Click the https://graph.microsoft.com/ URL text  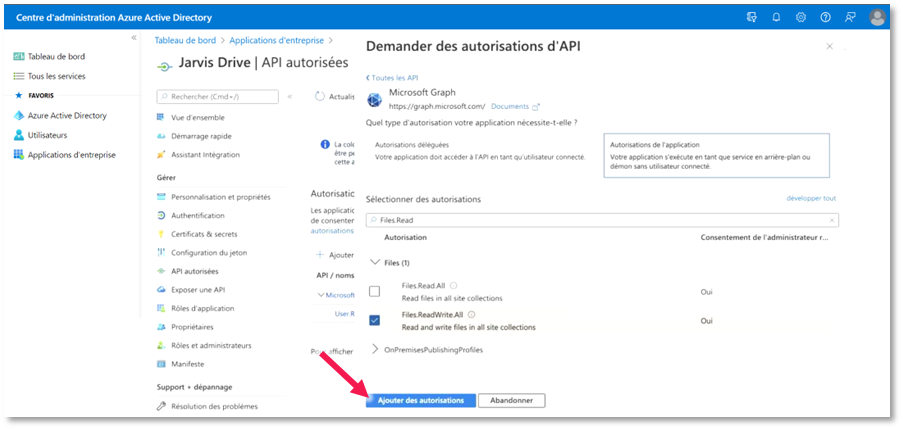[437, 106]
